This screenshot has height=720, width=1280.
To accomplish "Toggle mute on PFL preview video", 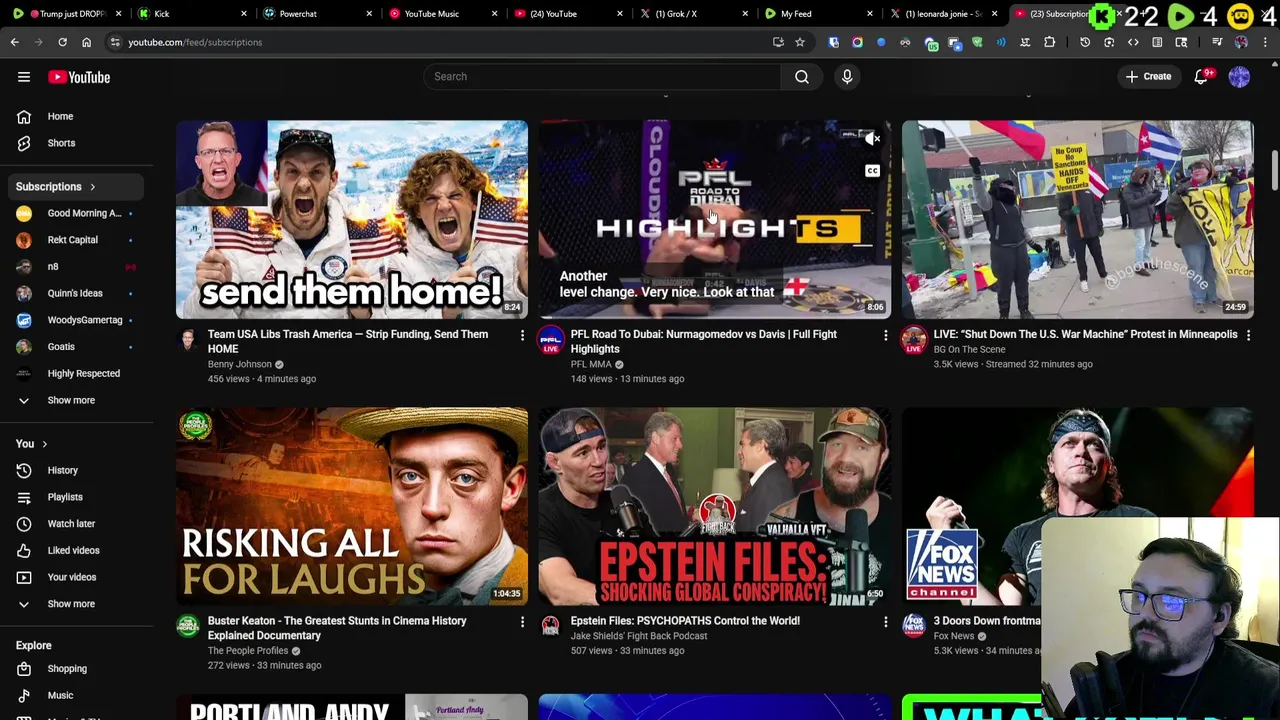I will coord(873,139).
